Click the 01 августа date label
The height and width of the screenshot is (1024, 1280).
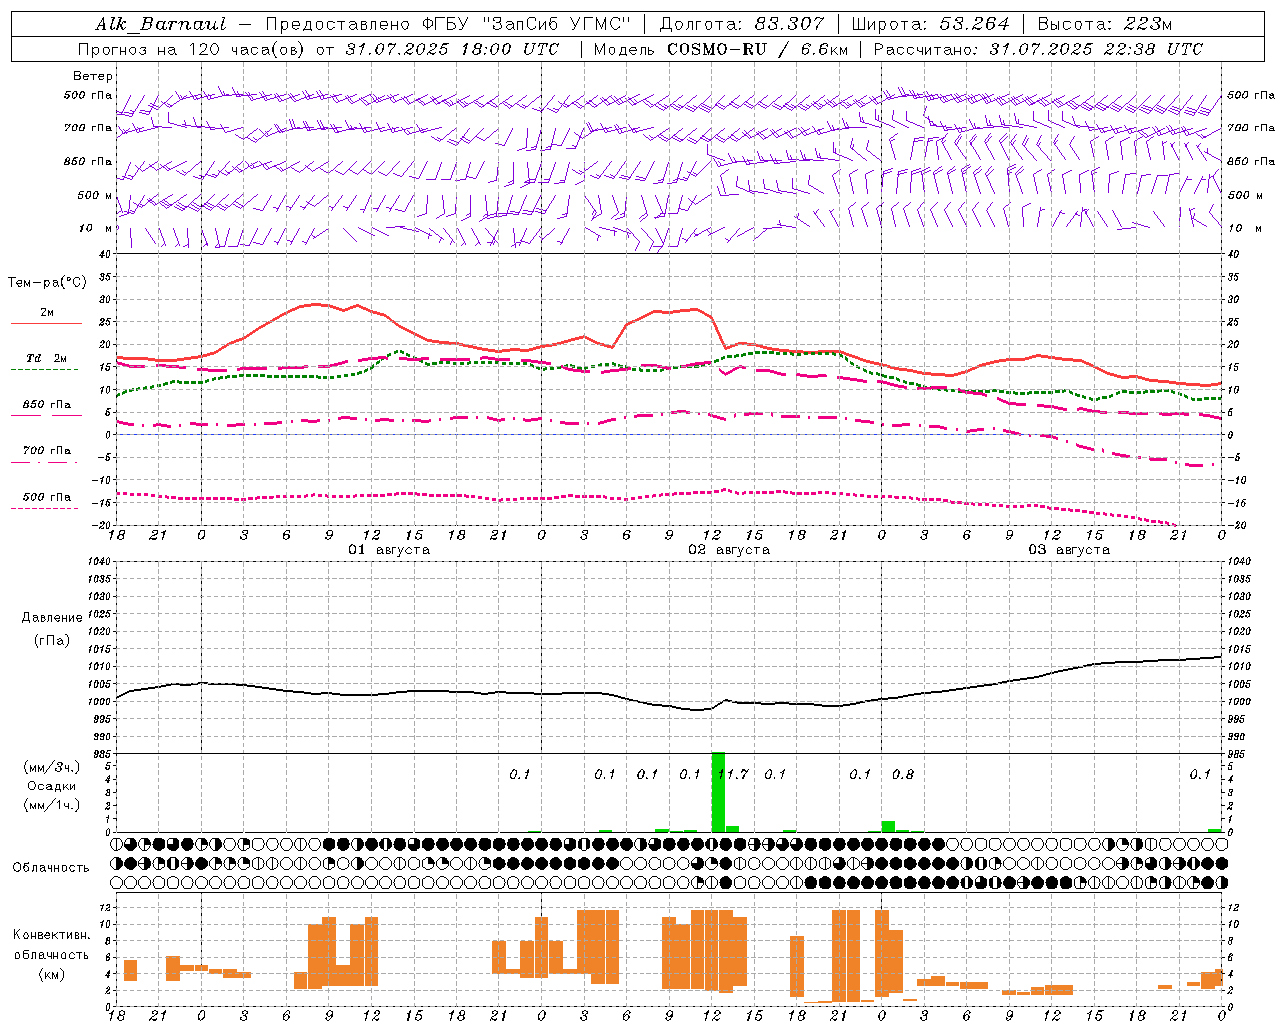point(389,550)
